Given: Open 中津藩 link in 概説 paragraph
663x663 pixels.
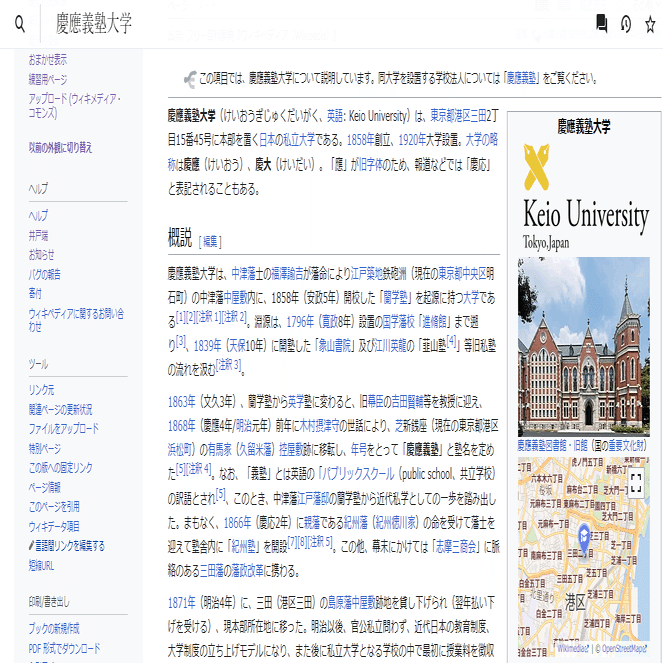Looking at the screenshot, I should coord(244,274).
